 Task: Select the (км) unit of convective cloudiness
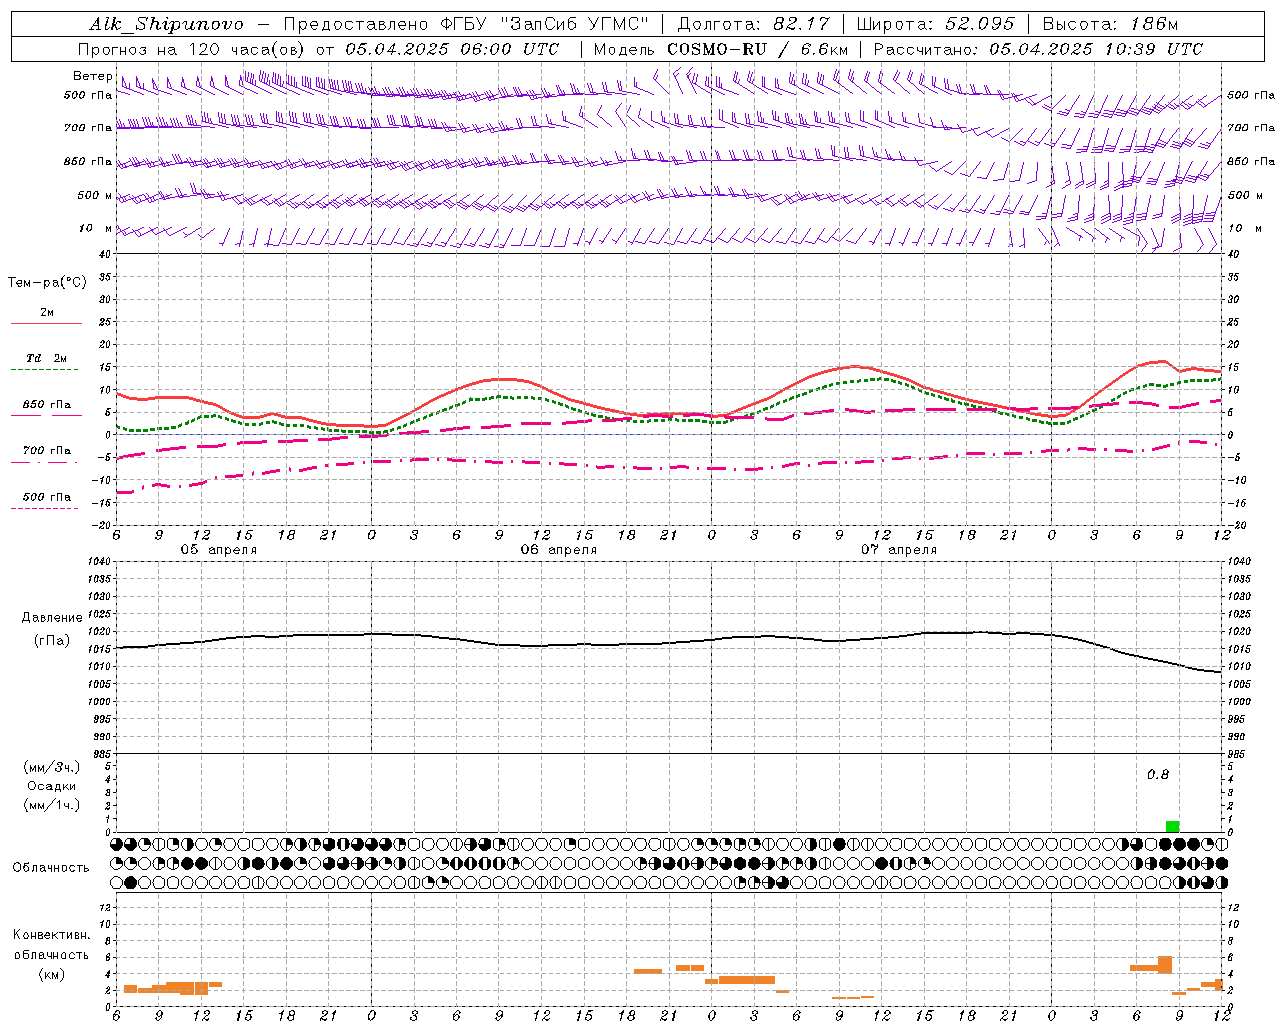[x=52, y=974]
